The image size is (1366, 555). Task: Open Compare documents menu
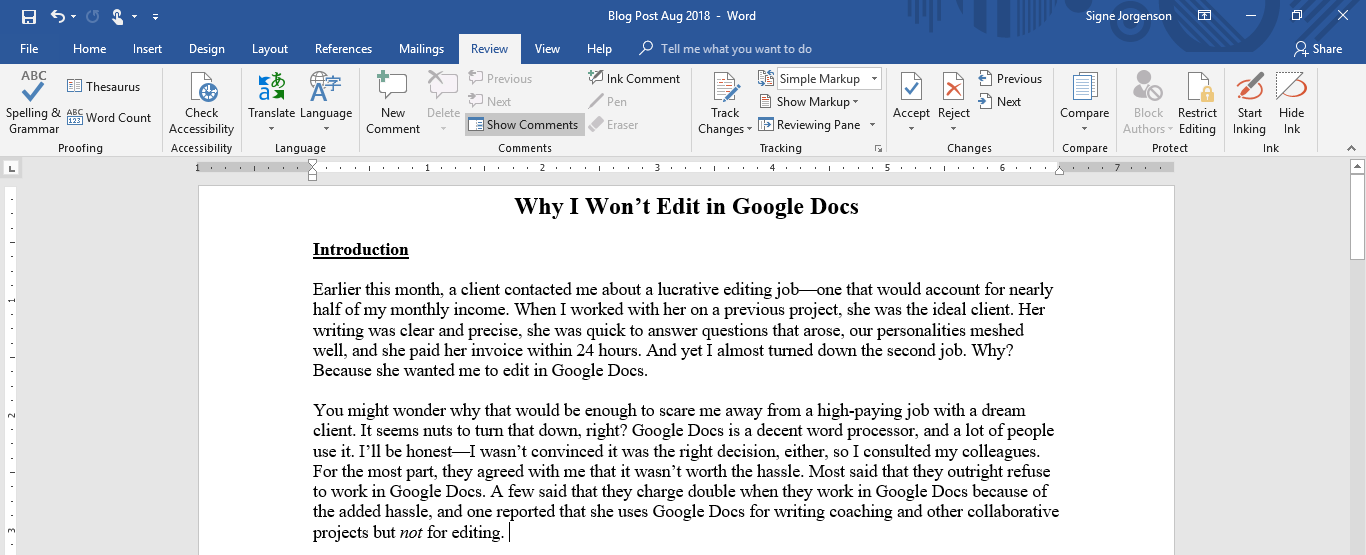point(1084,103)
